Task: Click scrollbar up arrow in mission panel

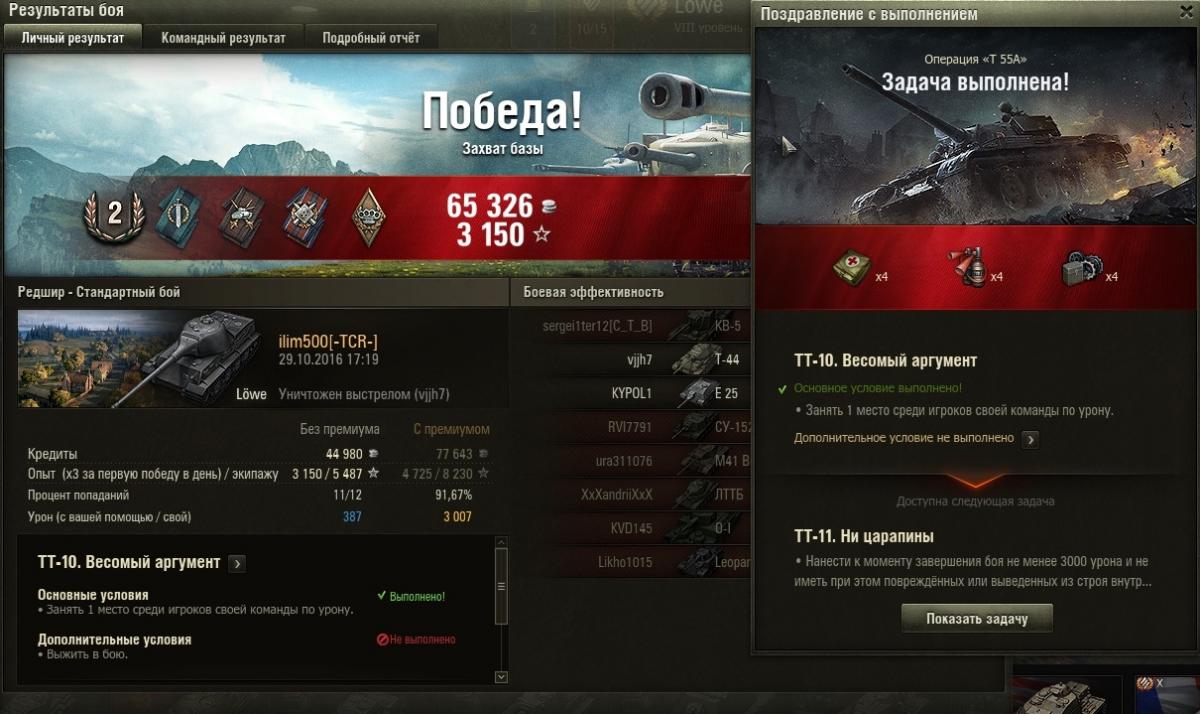Action: (501, 544)
